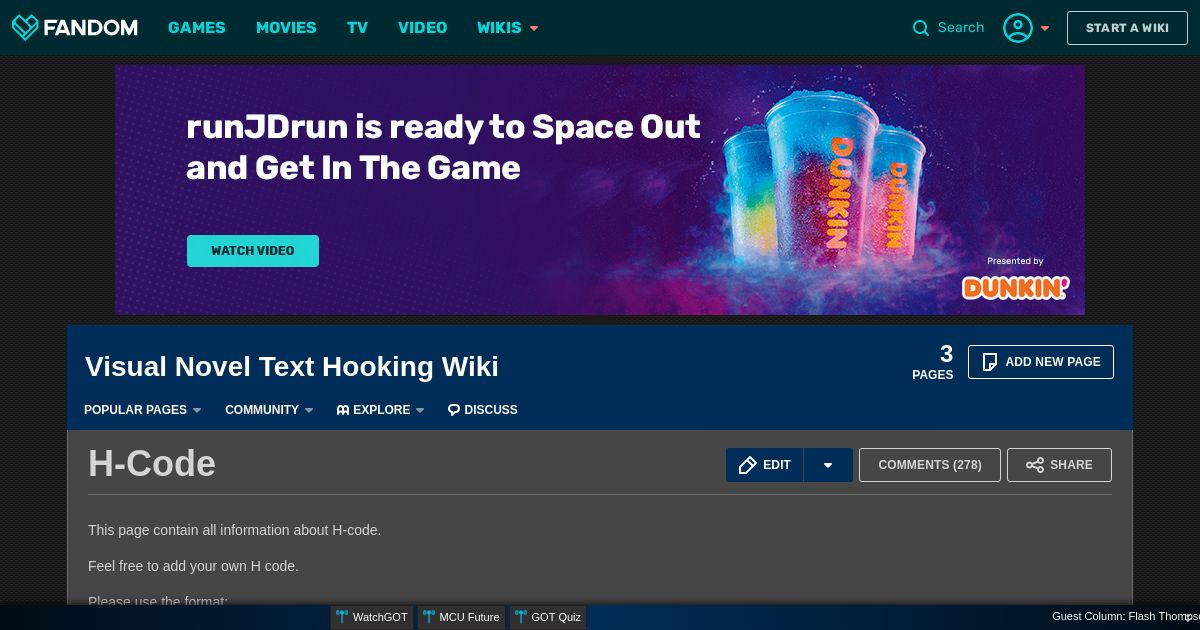Click the GOT Quiz bar icon
This screenshot has width=1200, height=630.
521,617
